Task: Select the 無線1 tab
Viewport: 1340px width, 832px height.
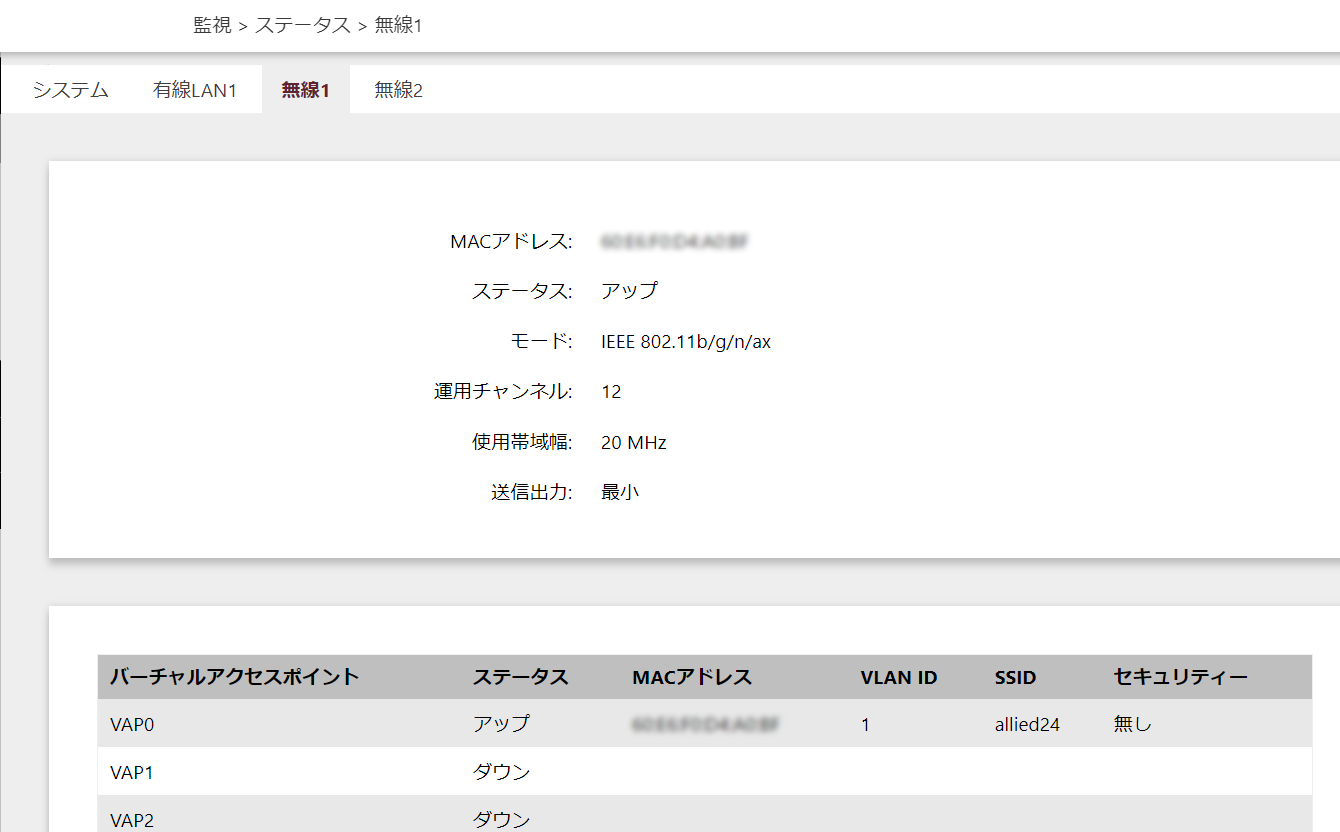Action: tap(306, 91)
